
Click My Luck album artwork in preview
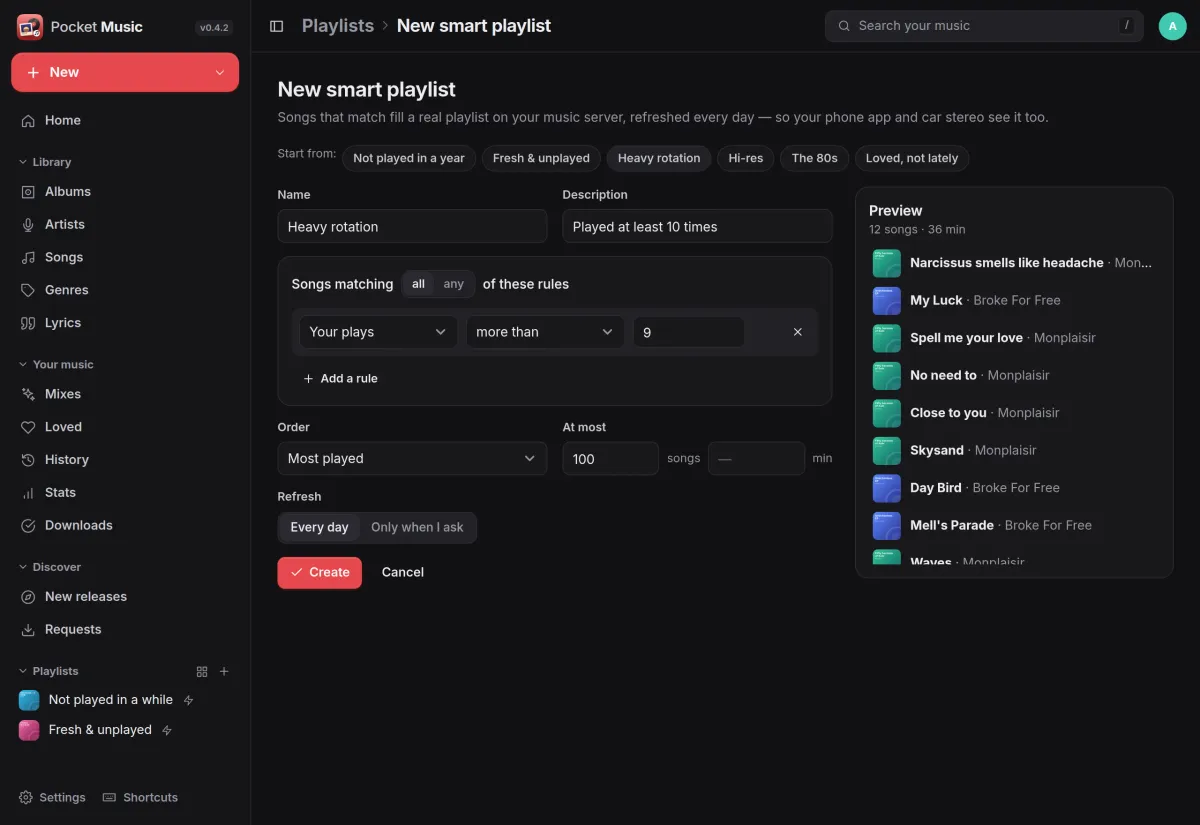(x=886, y=300)
